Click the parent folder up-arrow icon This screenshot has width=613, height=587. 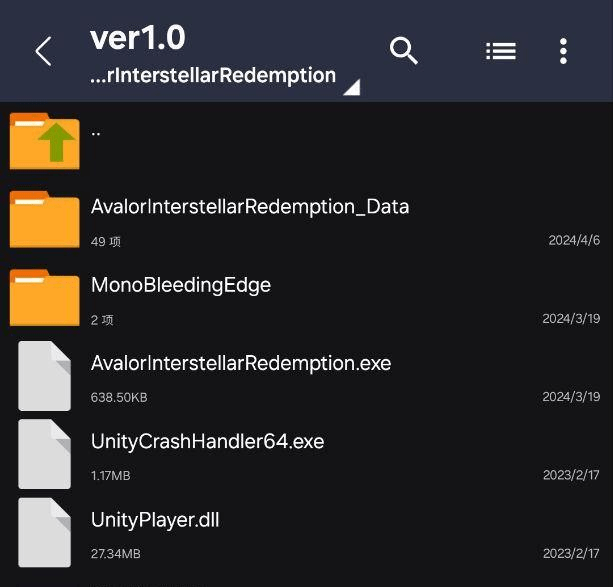pos(45,141)
